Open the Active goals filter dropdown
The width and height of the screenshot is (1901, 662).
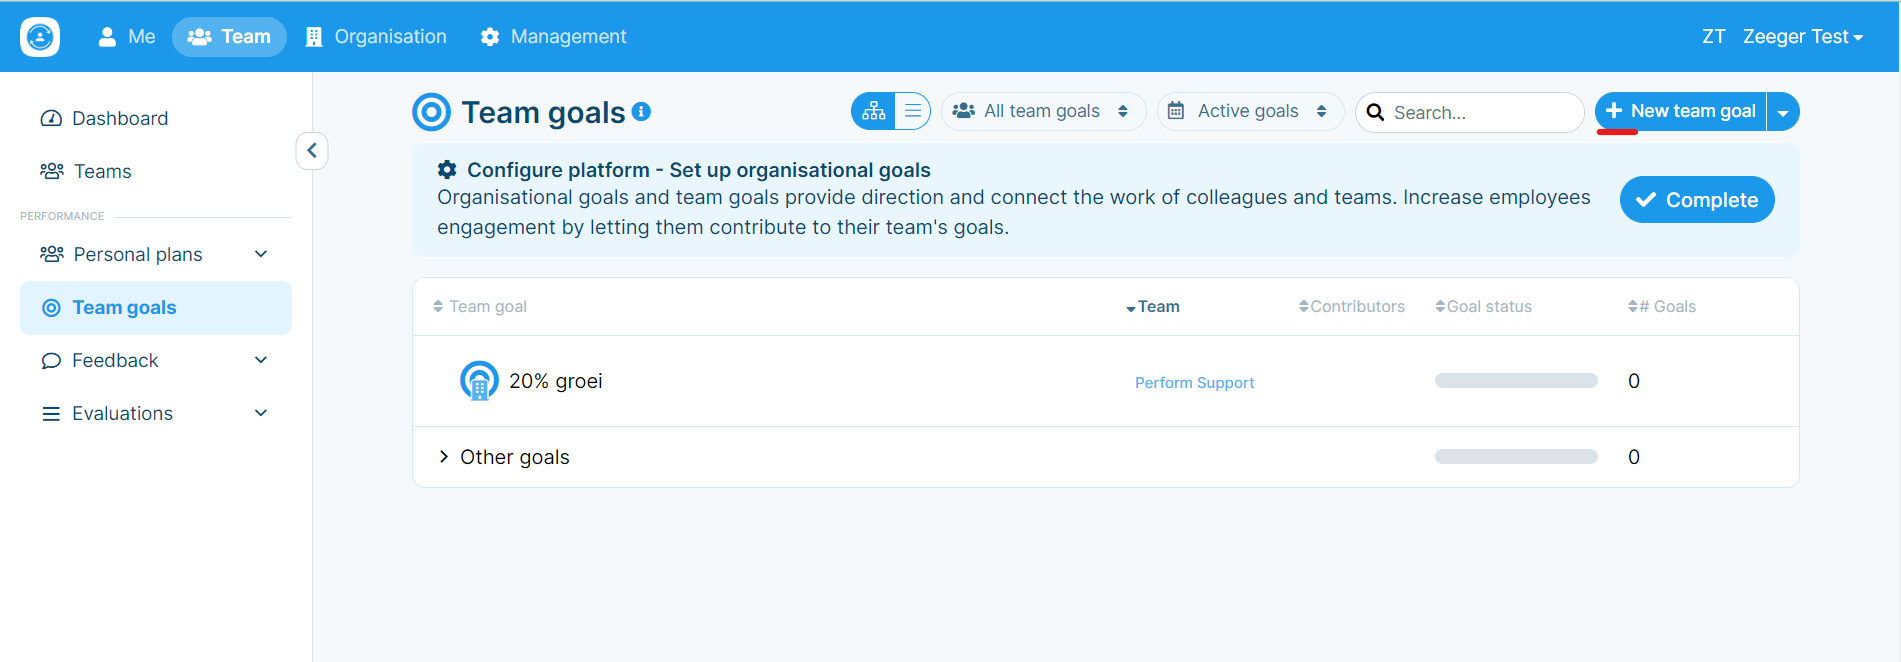point(1250,111)
